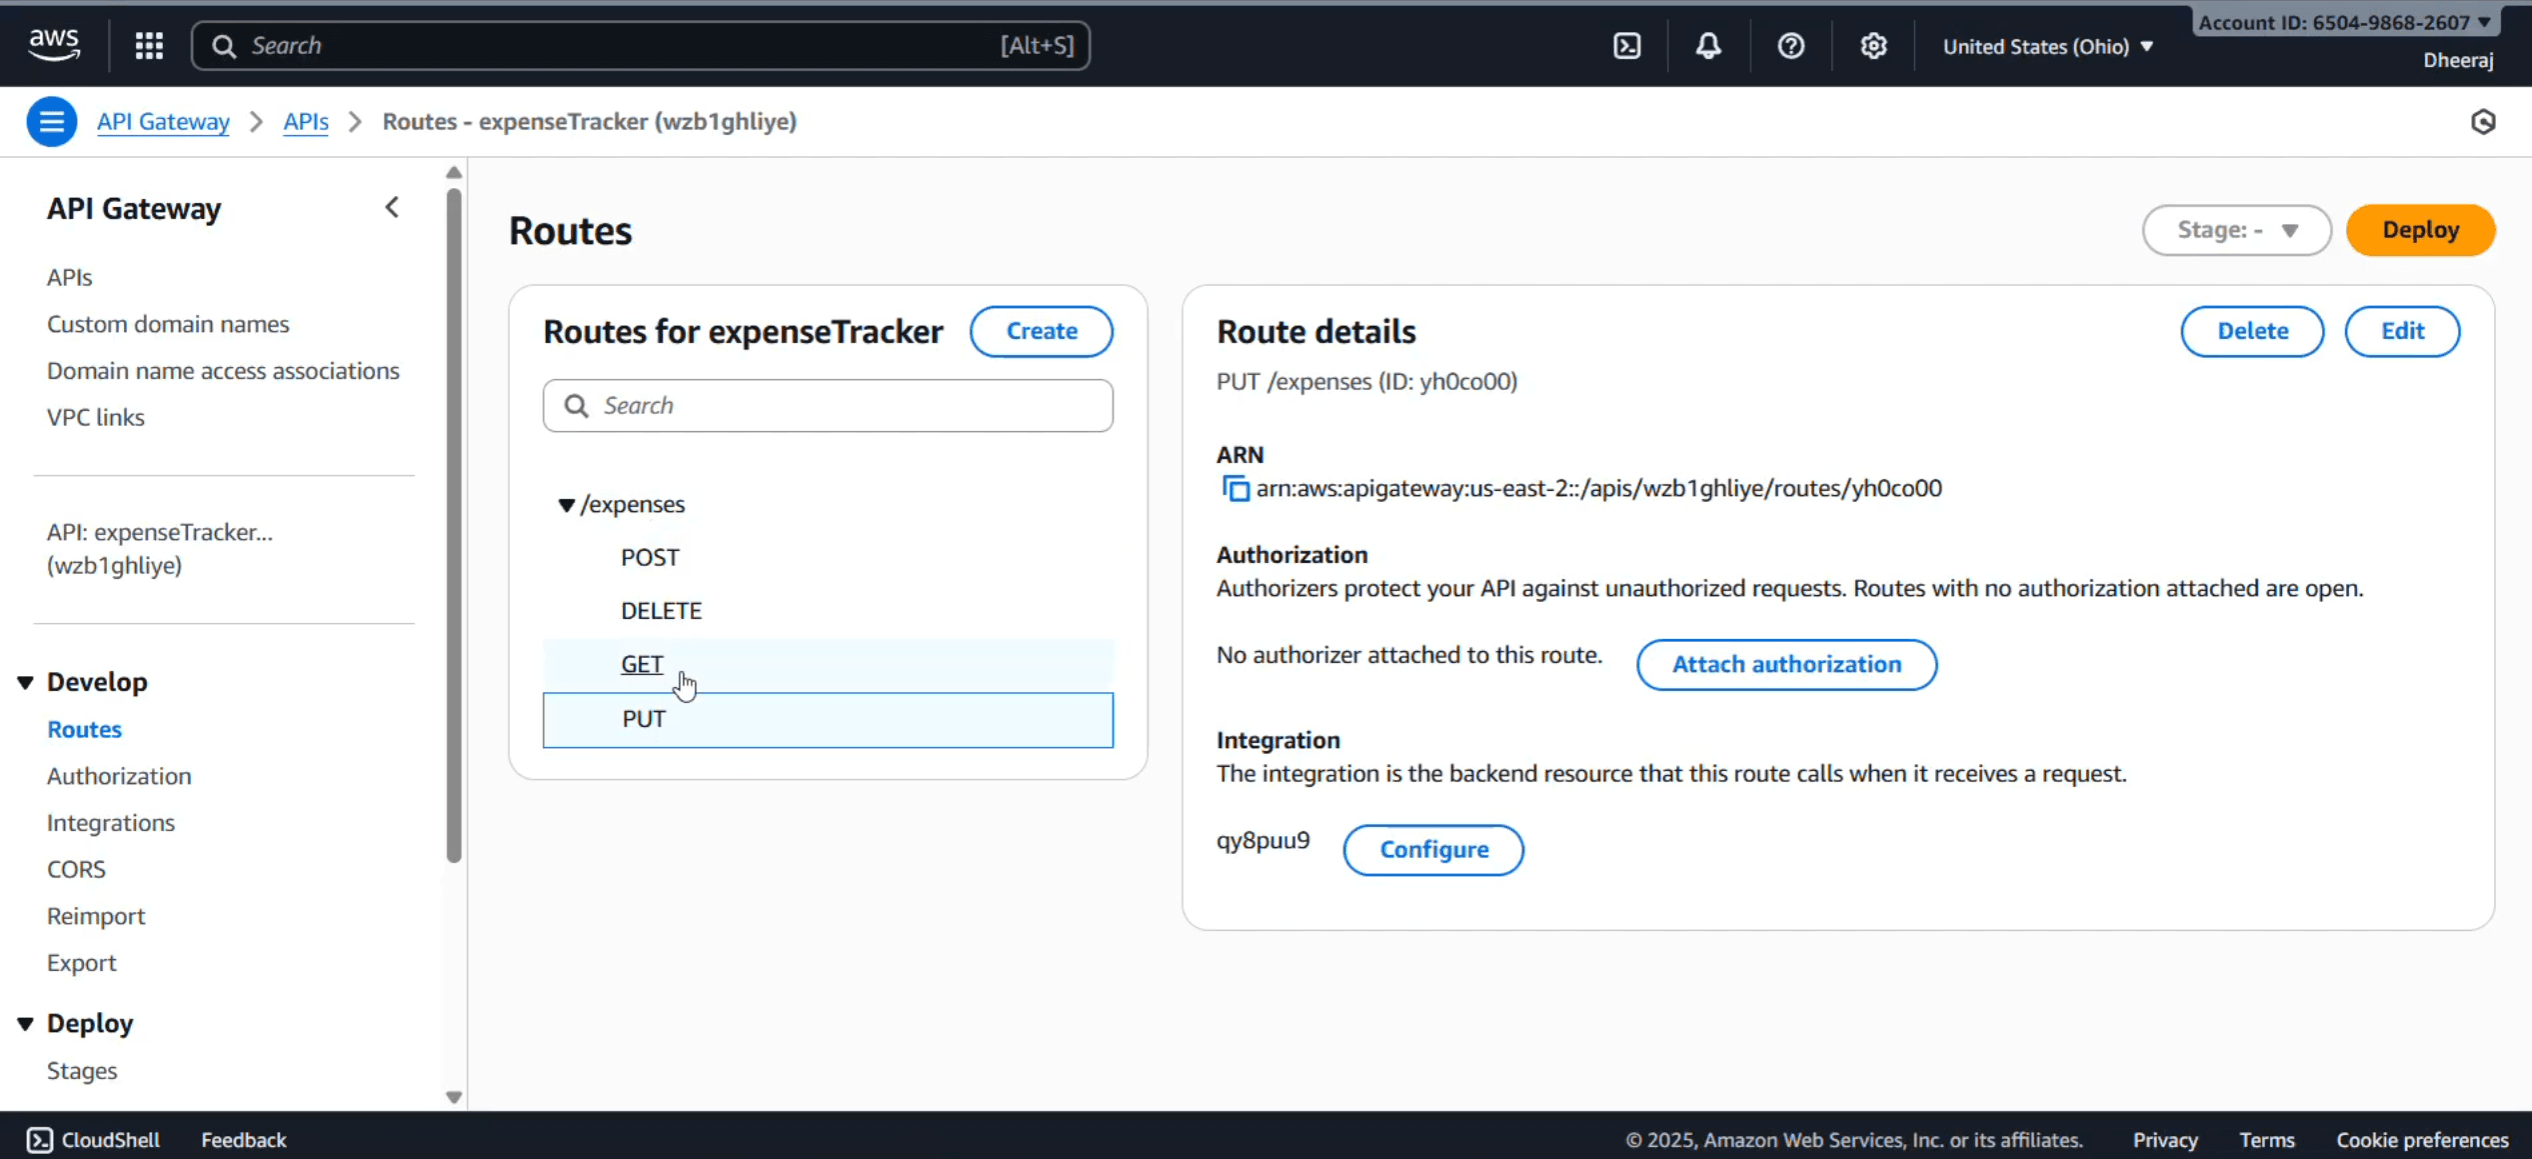2532x1159 pixels.
Task: Click the sidebar scroll up arrow
Action: (454, 173)
